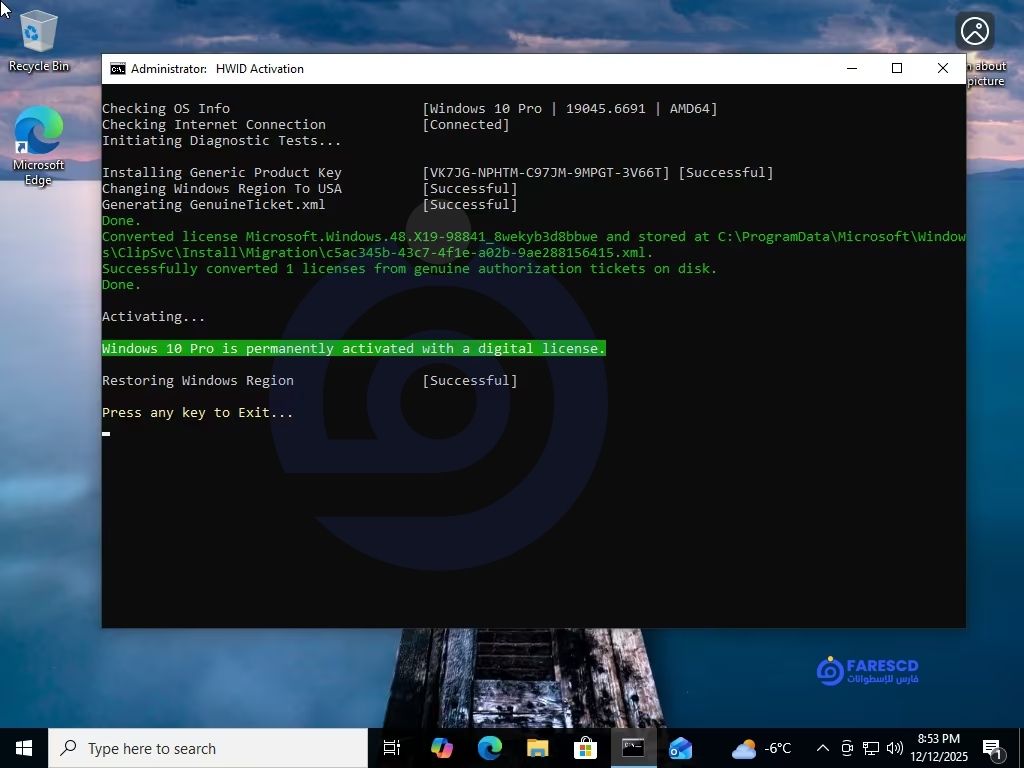The width and height of the screenshot is (1024, 768).
Task: Open Outlook from the taskbar
Action: coord(681,748)
